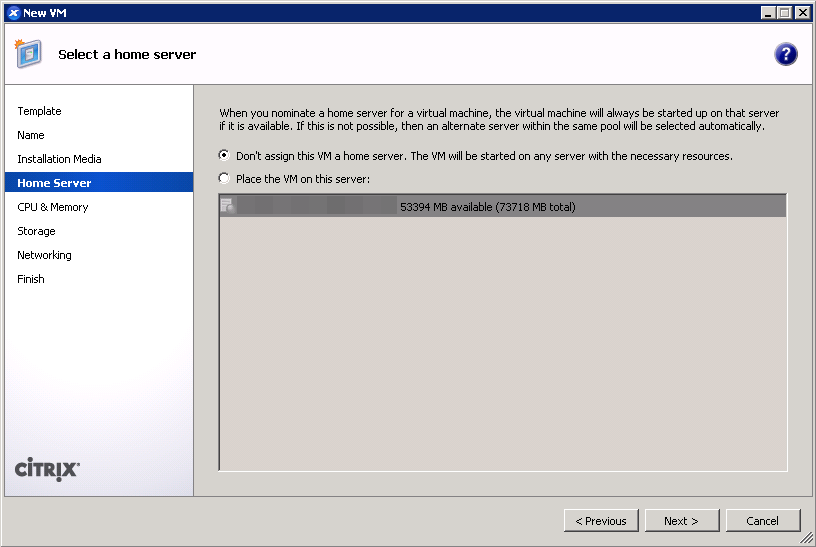Cancel the New VM wizard
This screenshot has width=816, height=547.
click(x=762, y=520)
